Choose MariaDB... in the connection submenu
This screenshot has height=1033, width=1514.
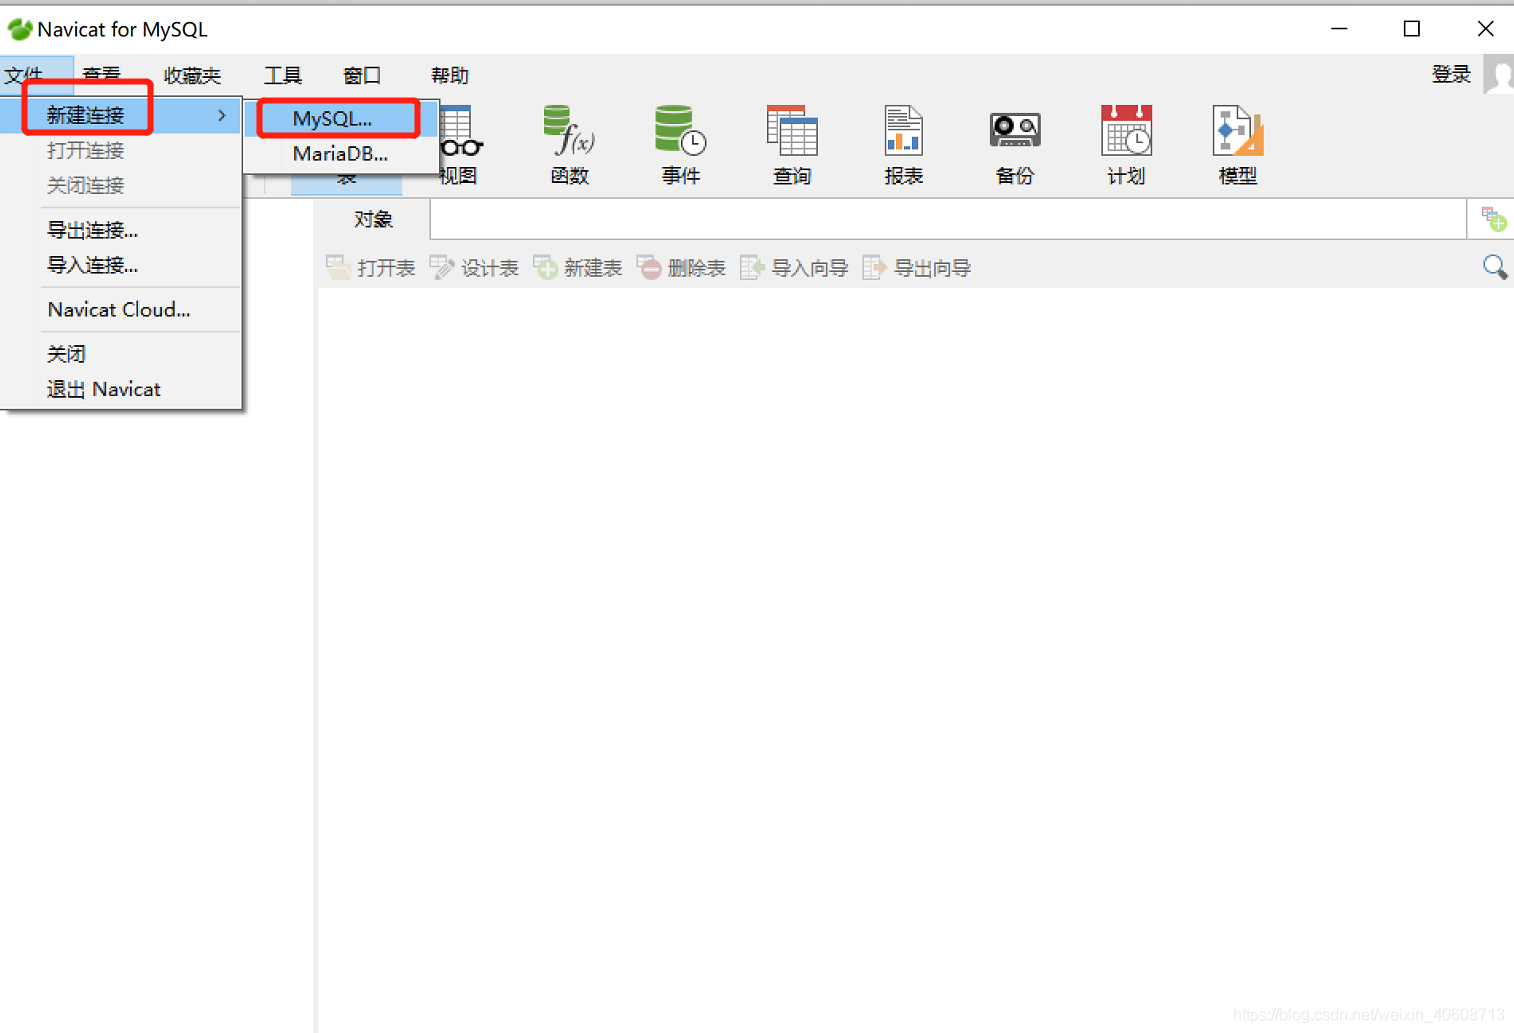point(340,153)
